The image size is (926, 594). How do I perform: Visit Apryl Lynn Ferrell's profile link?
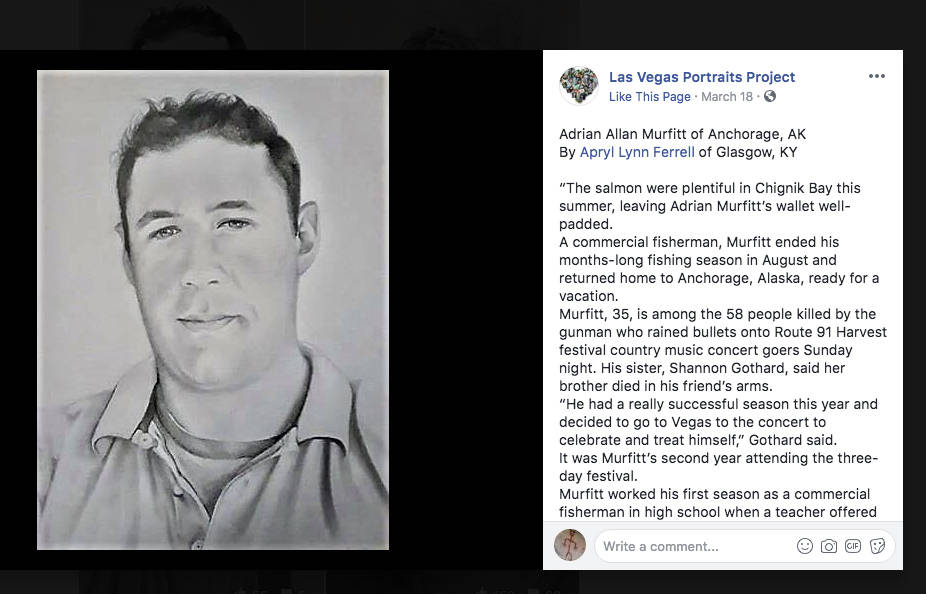tap(637, 152)
